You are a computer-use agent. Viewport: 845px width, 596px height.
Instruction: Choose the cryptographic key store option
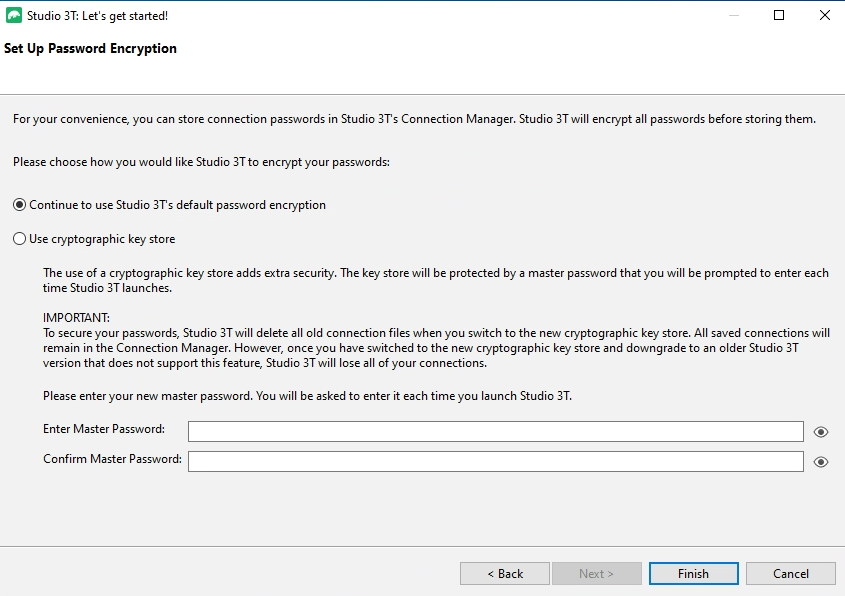17,238
